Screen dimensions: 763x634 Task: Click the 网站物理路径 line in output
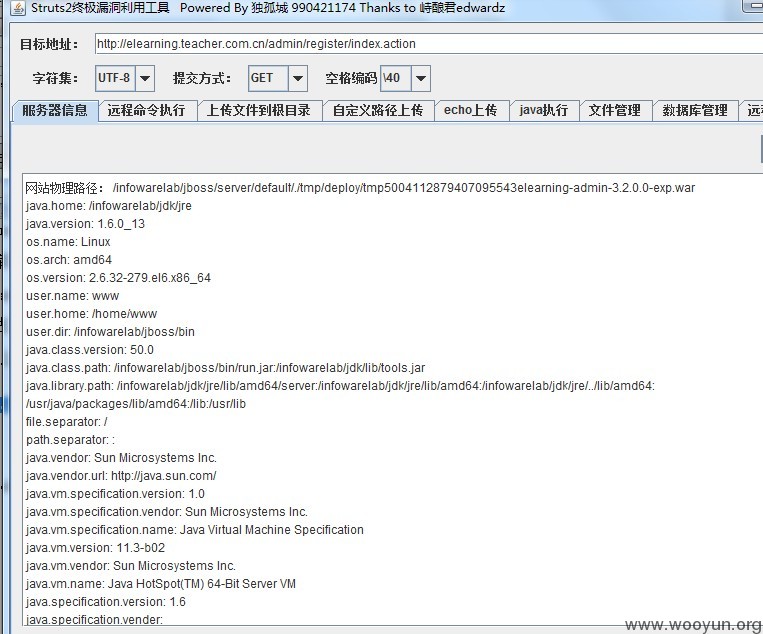click(360, 188)
